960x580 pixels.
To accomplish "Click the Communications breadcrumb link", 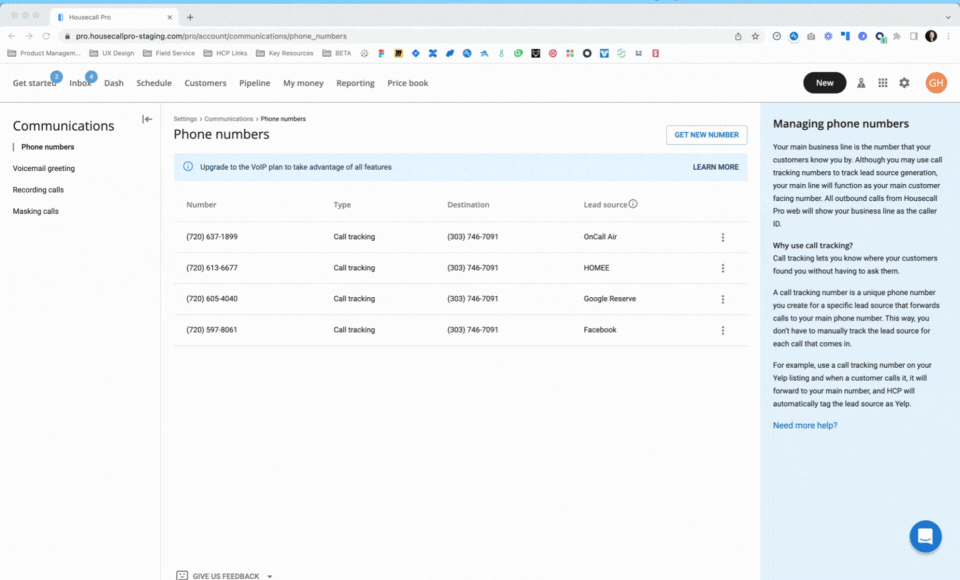I will [x=229, y=119].
